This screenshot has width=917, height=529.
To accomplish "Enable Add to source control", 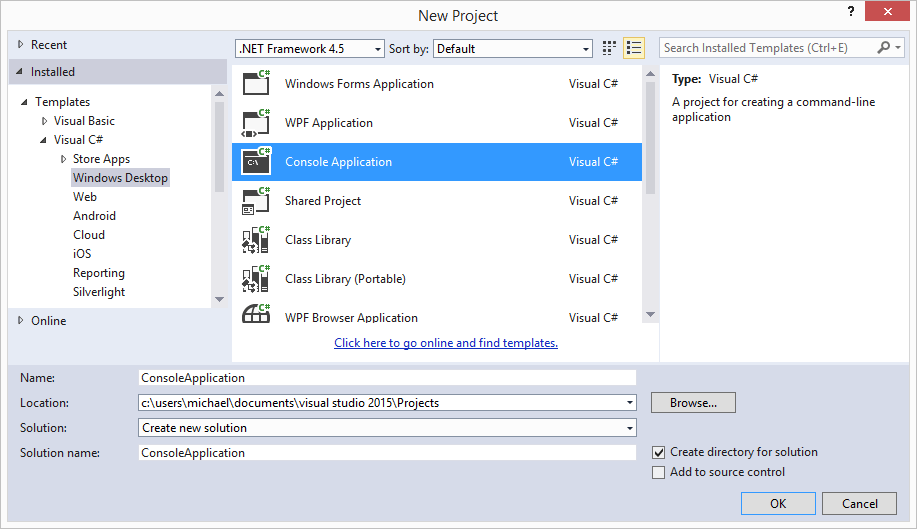I will 659,472.
